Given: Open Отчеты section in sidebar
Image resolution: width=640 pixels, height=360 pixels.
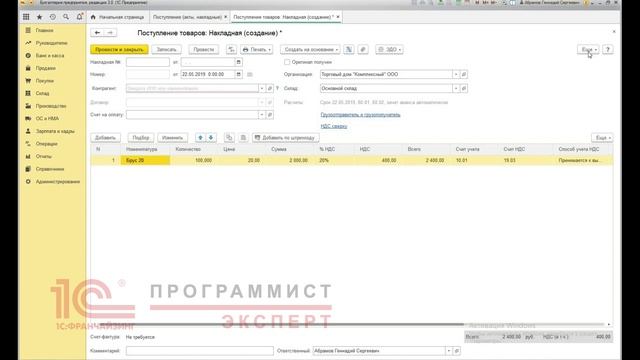Looking at the screenshot, I should click(x=44, y=156).
